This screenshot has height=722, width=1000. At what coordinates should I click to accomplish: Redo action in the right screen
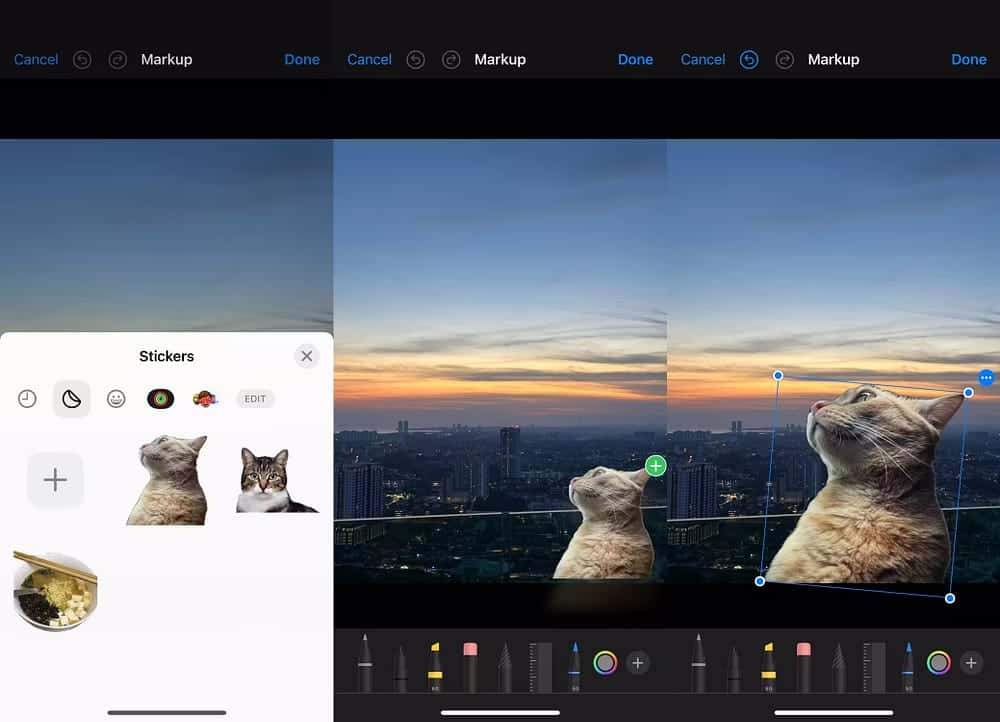click(x=784, y=59)
